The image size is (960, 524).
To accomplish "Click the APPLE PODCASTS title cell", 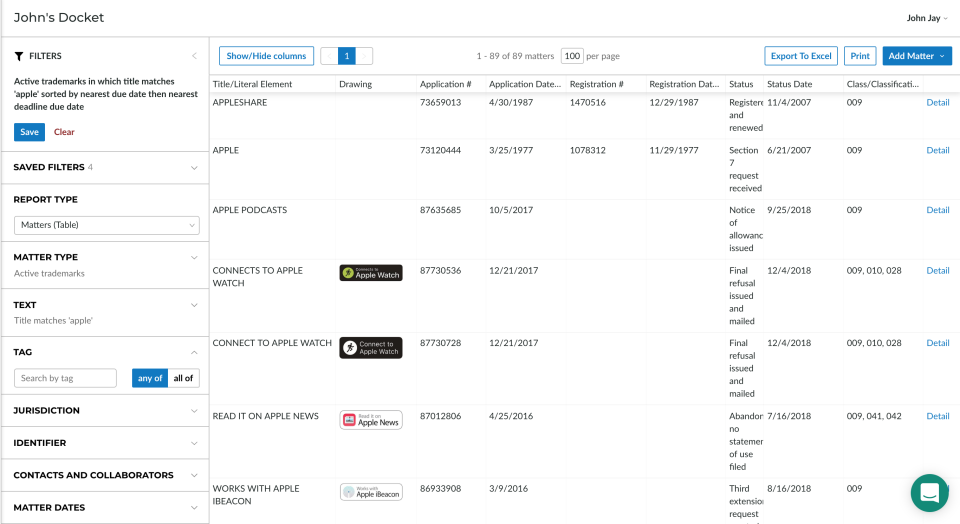I will click(250, 210).
